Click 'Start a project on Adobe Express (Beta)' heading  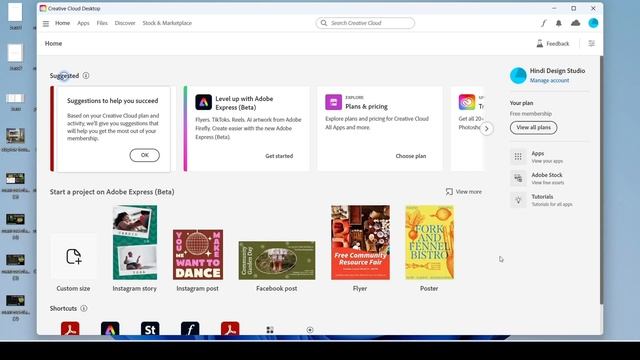[112, 192]
